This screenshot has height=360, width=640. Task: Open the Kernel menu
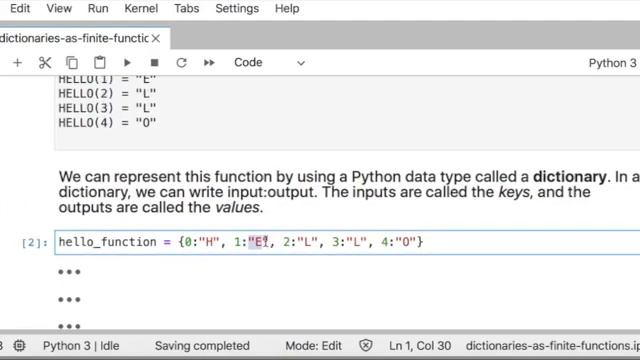pos(141,9)
